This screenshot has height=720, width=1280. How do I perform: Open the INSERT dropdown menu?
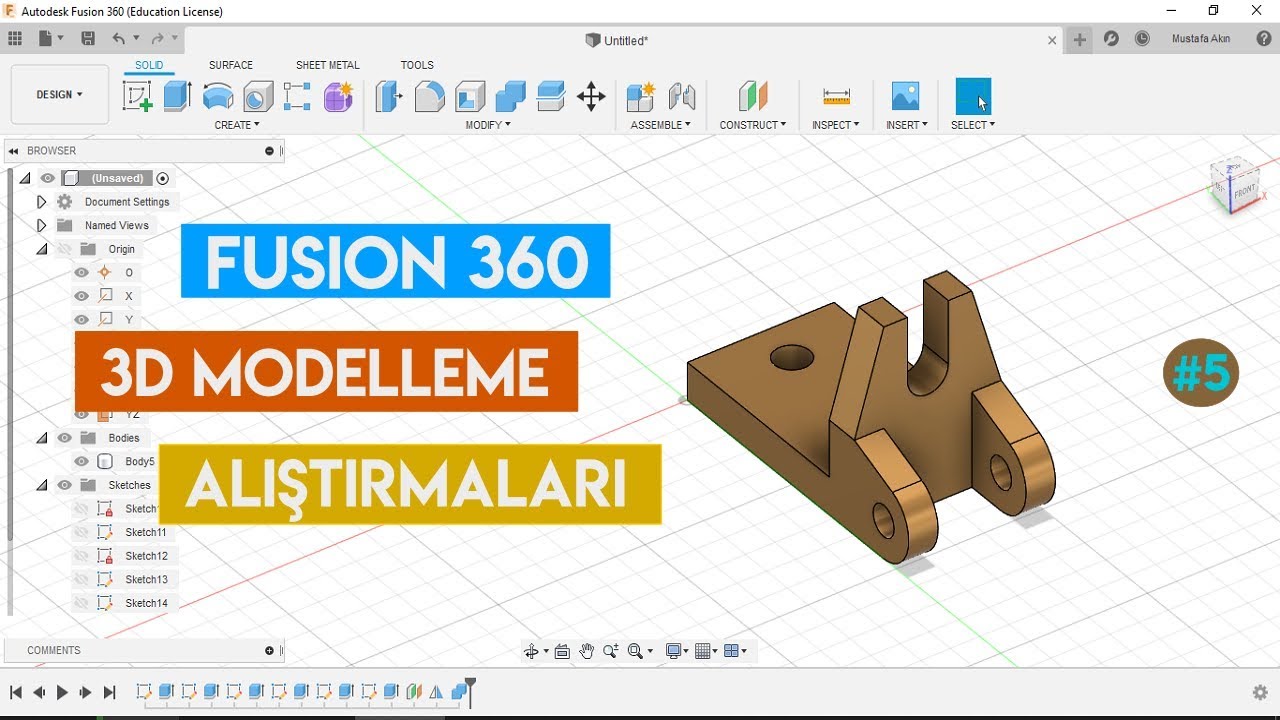click(x=907, y=125)
